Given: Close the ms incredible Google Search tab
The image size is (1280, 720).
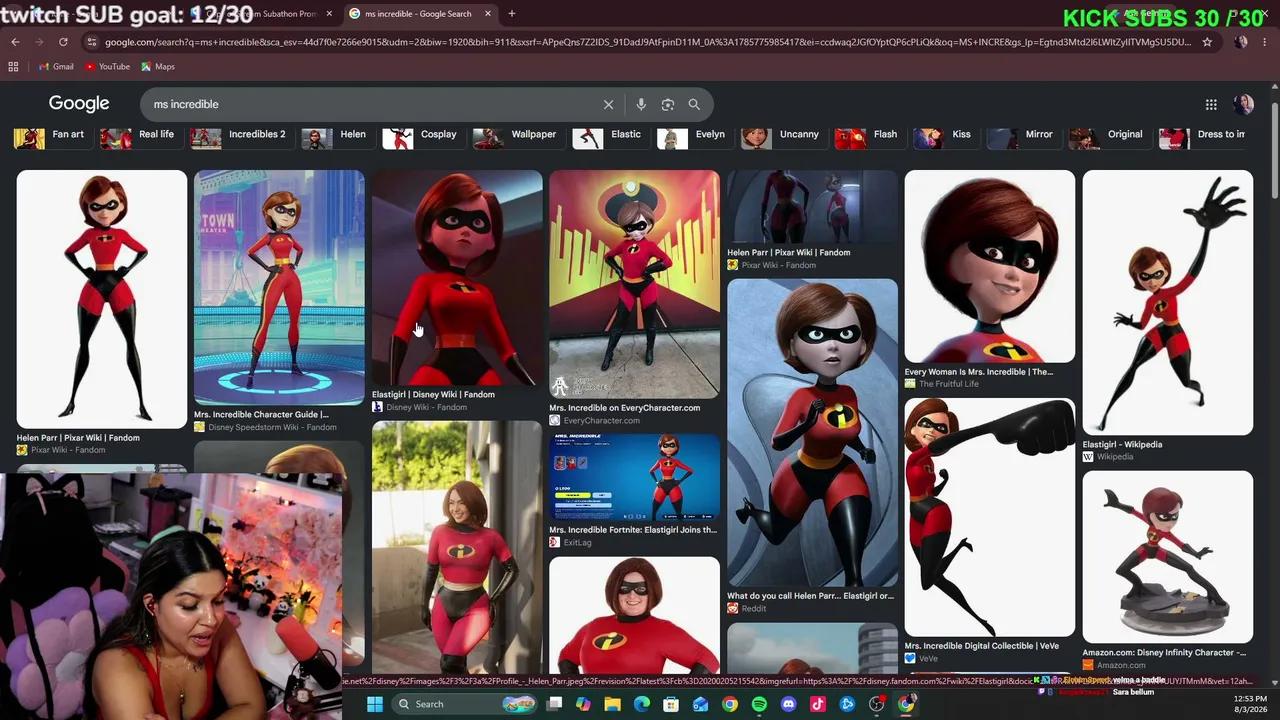Looking at the screenshot, I should [x=490, y=14].
